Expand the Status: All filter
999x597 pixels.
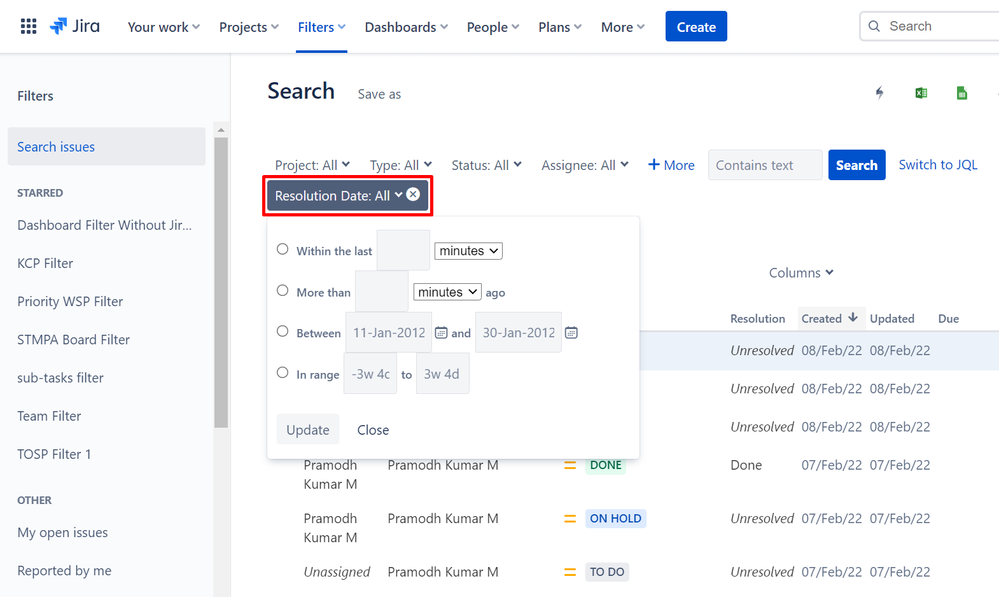tap(486, 165)
